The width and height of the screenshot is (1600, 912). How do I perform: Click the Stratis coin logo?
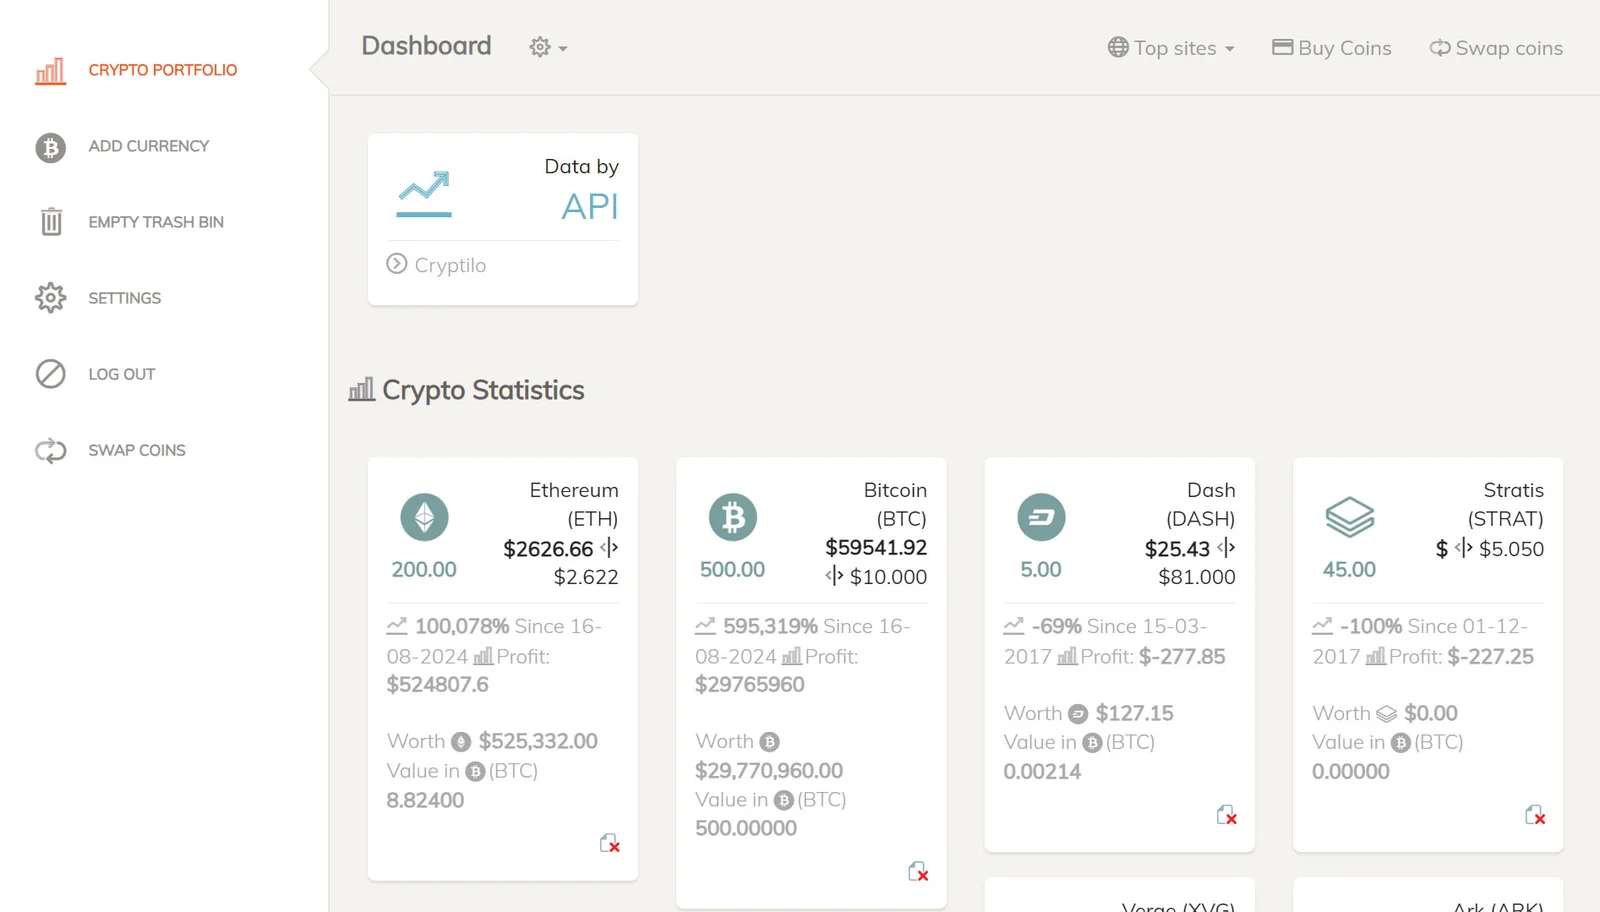[1350, 518]
